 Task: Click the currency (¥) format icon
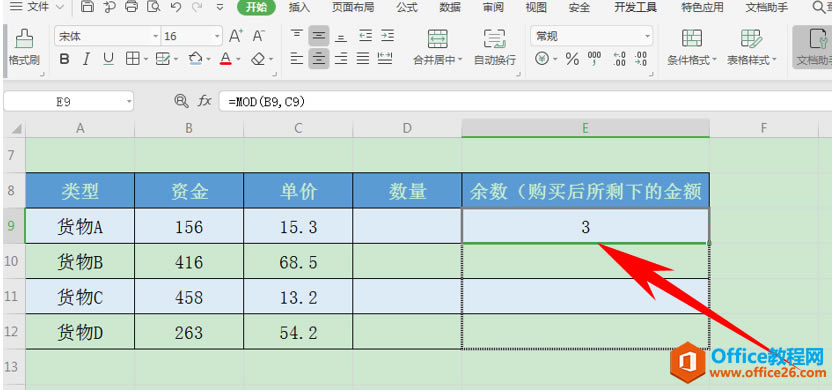click(542, 58)
